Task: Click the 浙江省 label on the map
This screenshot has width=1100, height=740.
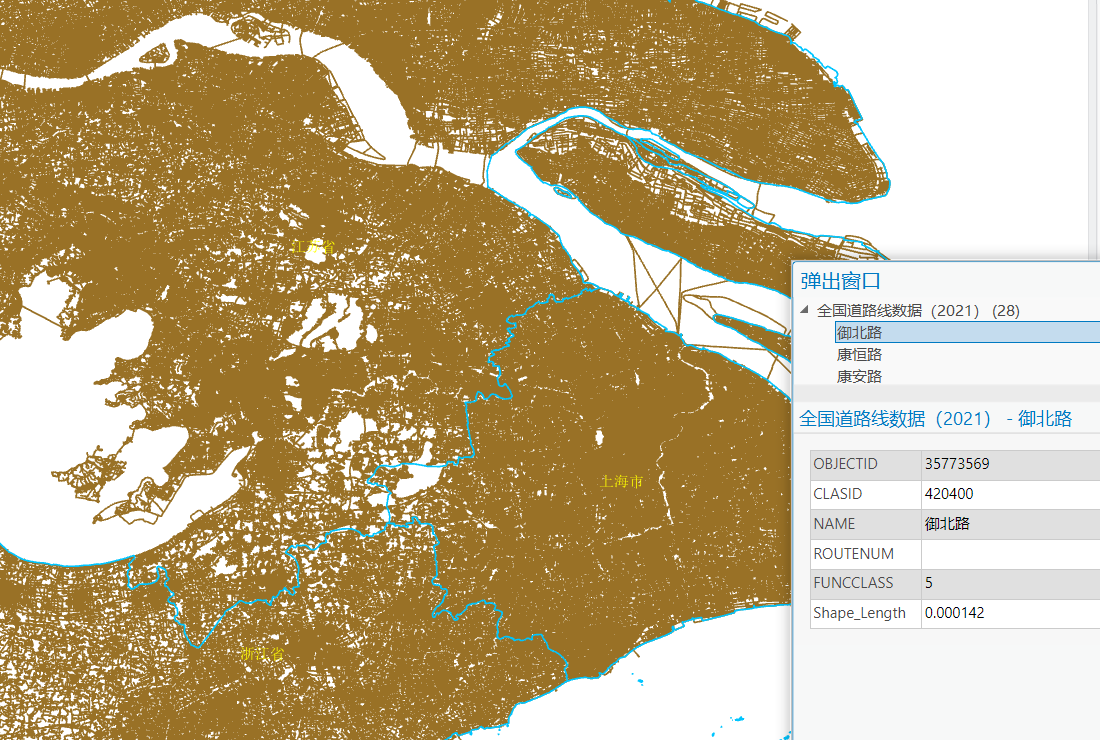Action: [x=262, y=654]
